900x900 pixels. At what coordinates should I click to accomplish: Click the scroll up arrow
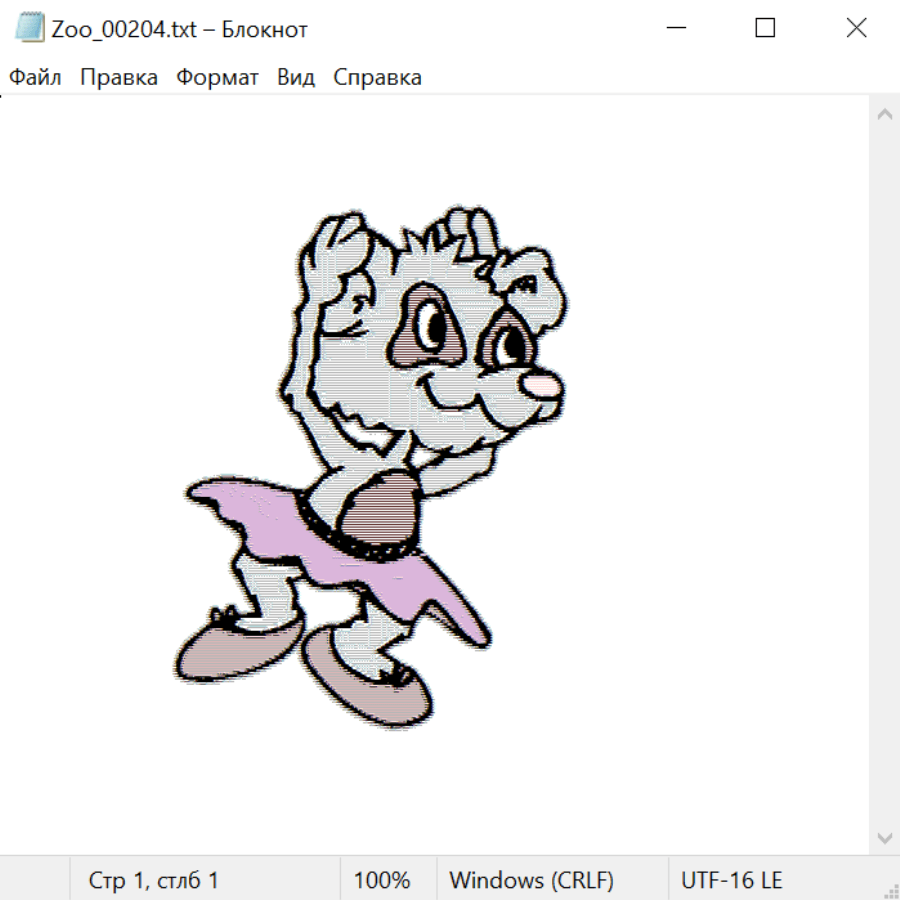point(884,114)
